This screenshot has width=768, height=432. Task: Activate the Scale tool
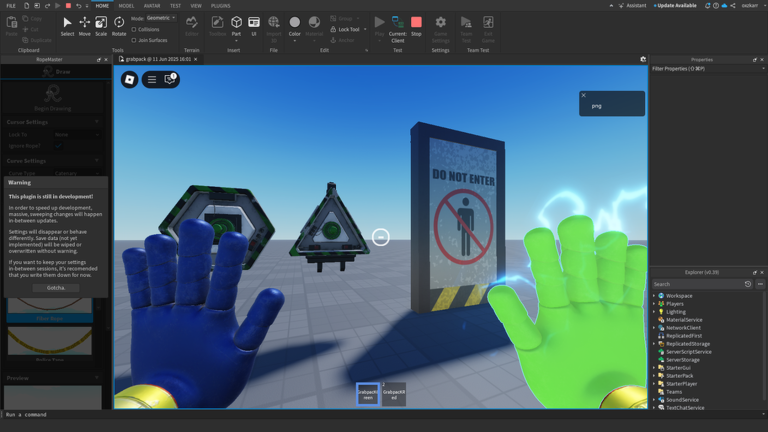pos(101,26)
